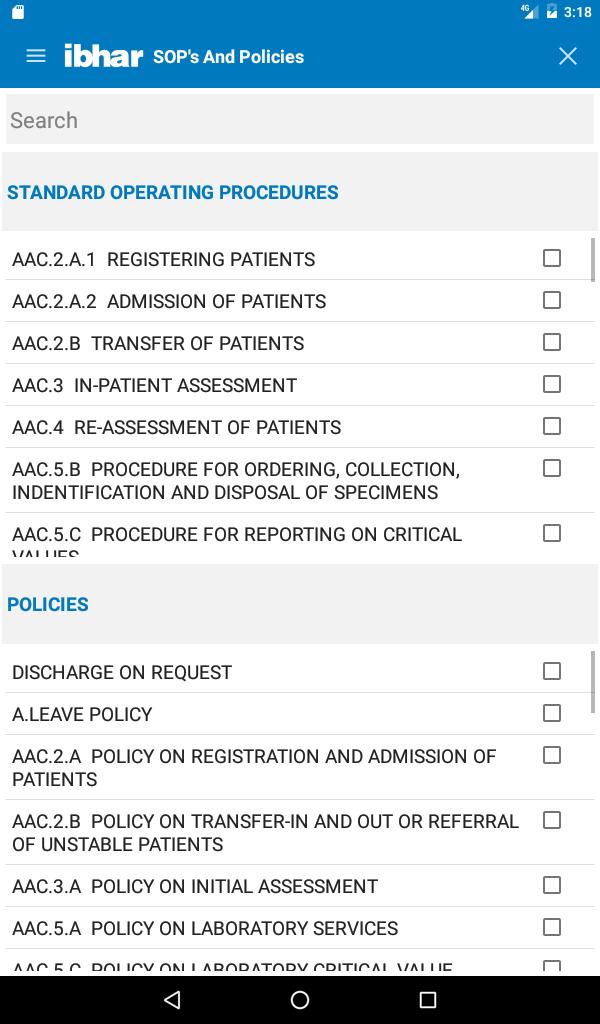
Task: Tick the Discharge On Request checkbox
Action: coord(552,671)
